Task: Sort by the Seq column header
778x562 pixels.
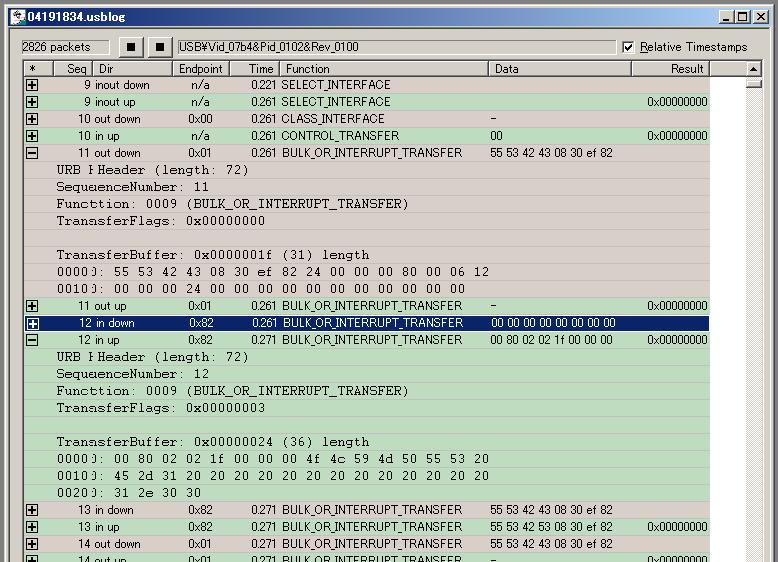Action: (x=77, y=69)
